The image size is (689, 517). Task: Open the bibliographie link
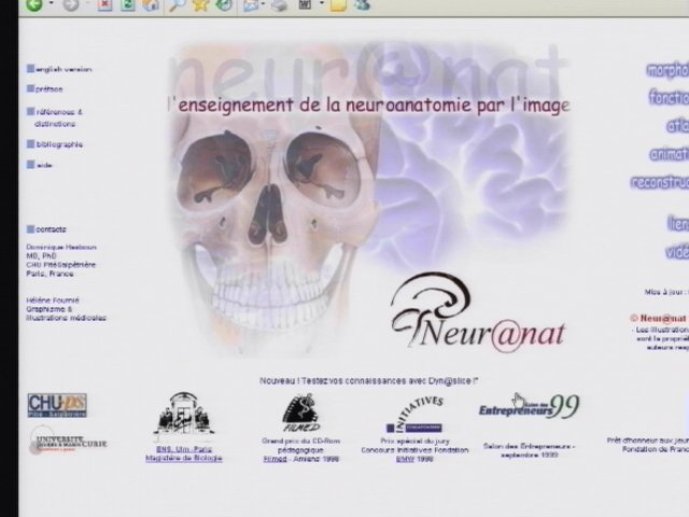tap(54, 144)
